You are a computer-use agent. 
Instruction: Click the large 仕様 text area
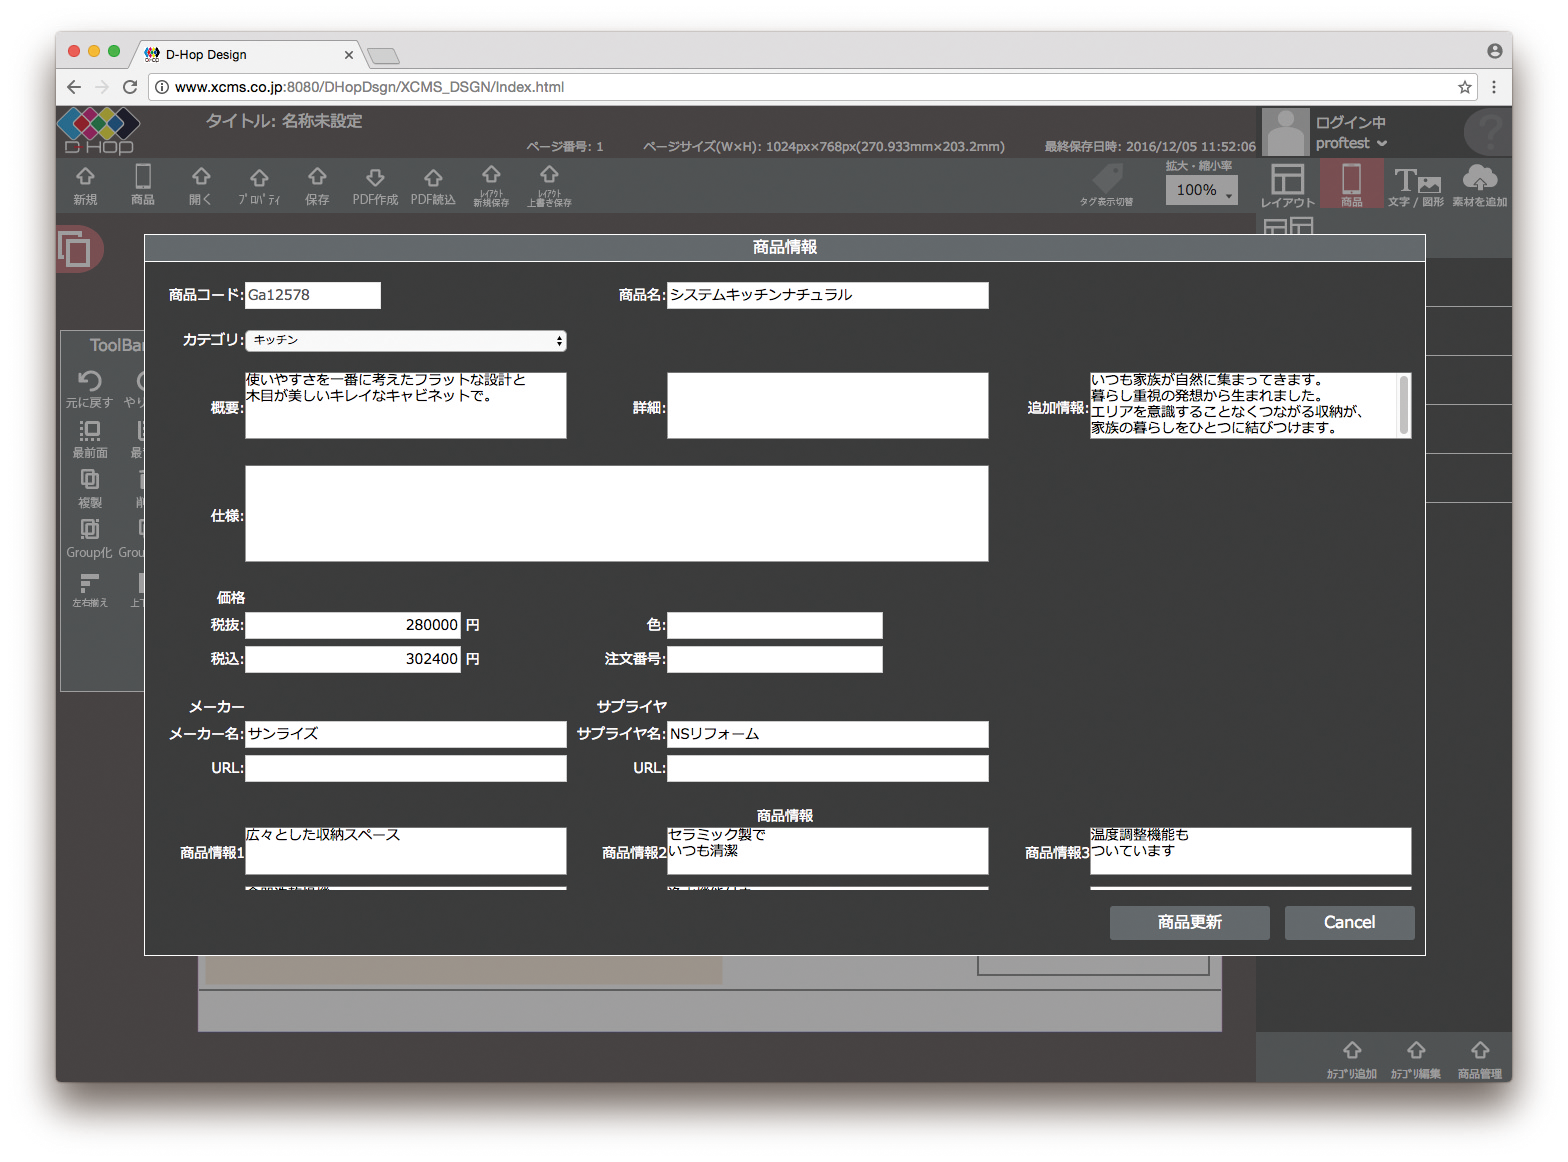[x=617, y=514]
